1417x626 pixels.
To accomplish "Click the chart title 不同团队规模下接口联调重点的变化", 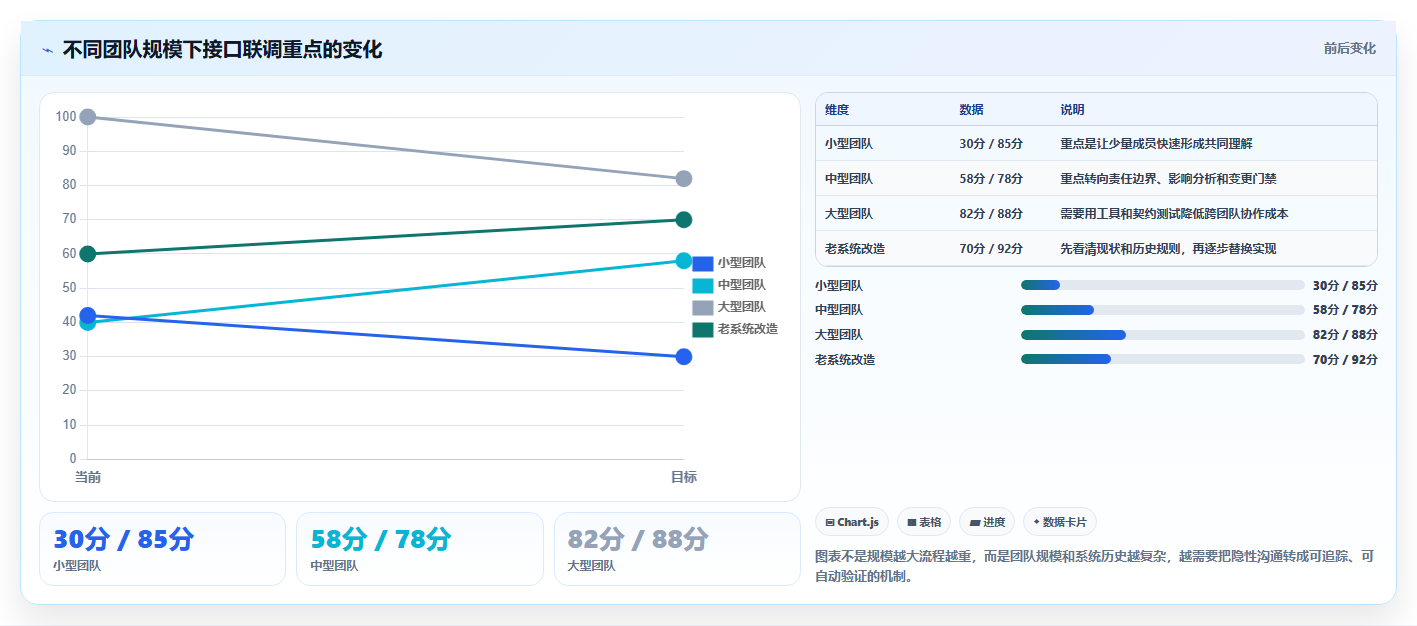I will pos(222,50).
